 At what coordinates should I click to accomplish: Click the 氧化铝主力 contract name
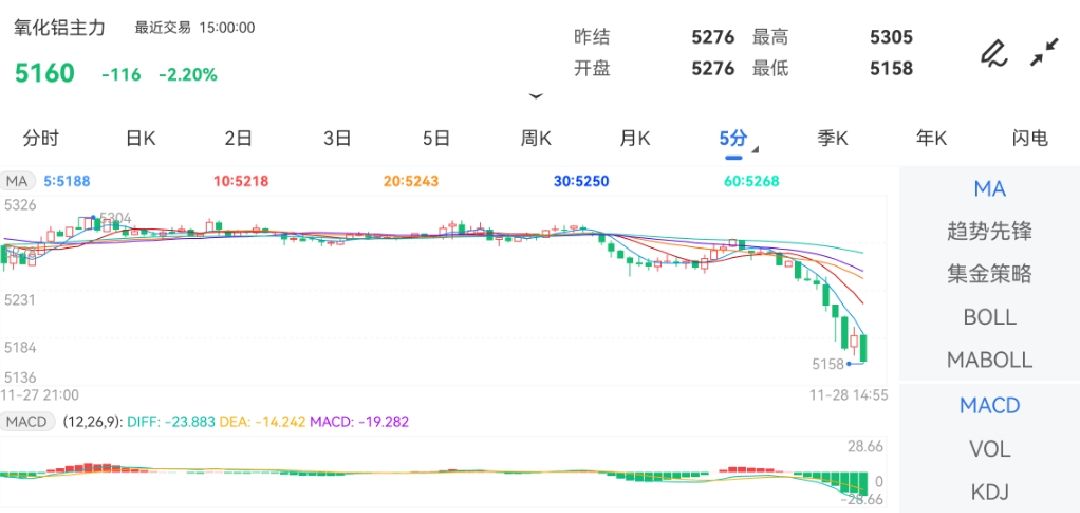[60, 28]
